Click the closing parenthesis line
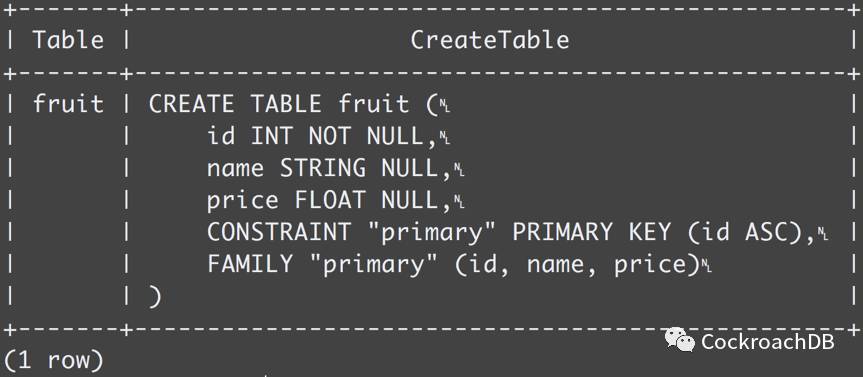Image resolution: width=863 pixels, height=377 pixels. pos(155,297)
